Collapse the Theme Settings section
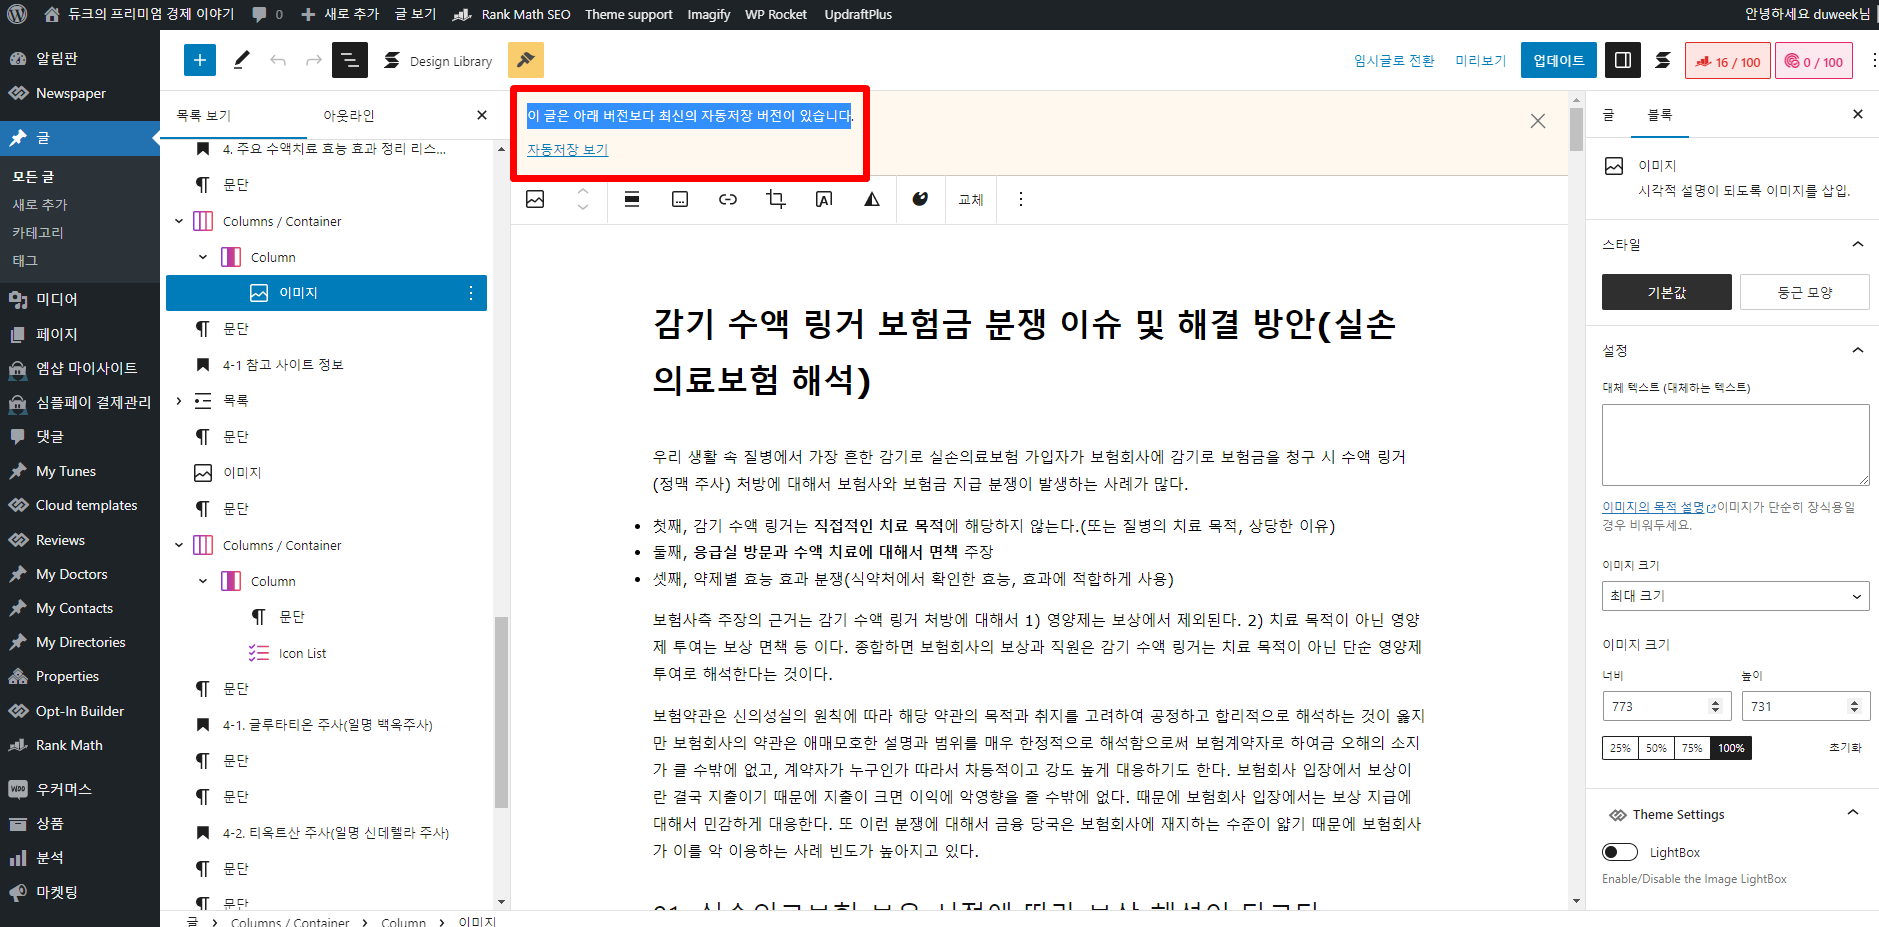Screen dimensions: 1879x927 [1853, 813]
